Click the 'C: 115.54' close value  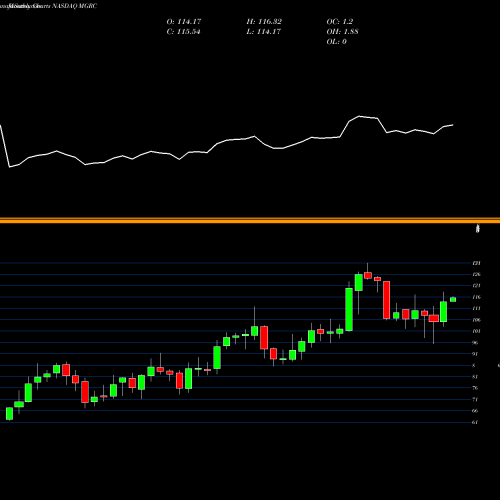[x=183, y=32]
